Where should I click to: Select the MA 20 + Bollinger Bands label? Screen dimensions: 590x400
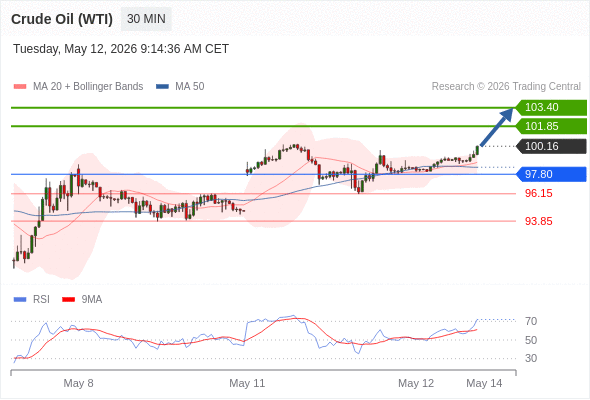(88, 87)
